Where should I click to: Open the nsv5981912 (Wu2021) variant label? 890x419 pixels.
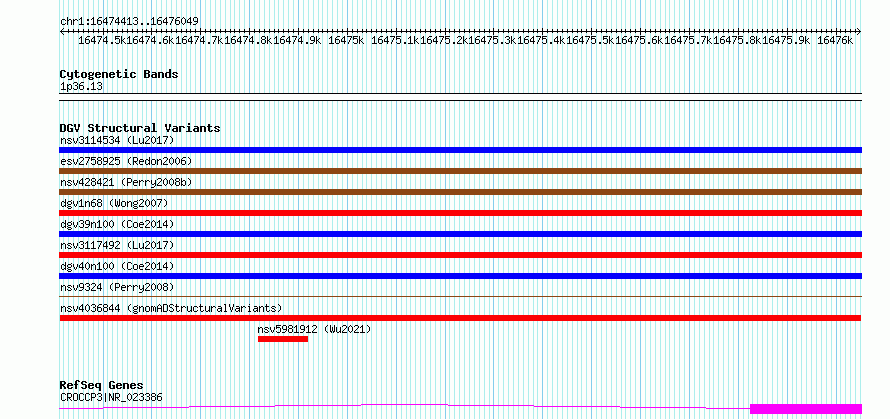point(314,329)
